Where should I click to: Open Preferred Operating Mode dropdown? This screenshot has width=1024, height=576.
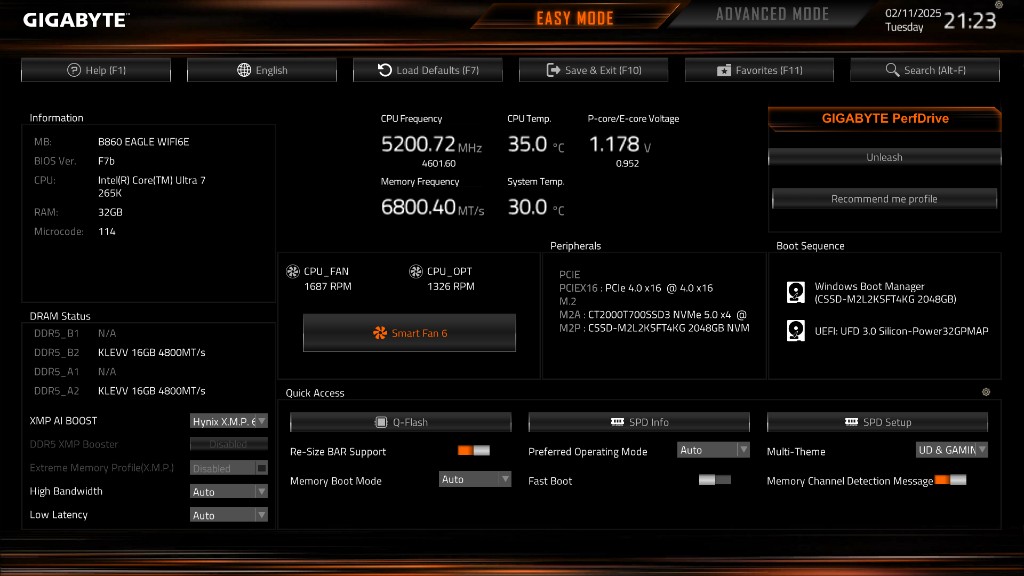click(x=713, y=450)
